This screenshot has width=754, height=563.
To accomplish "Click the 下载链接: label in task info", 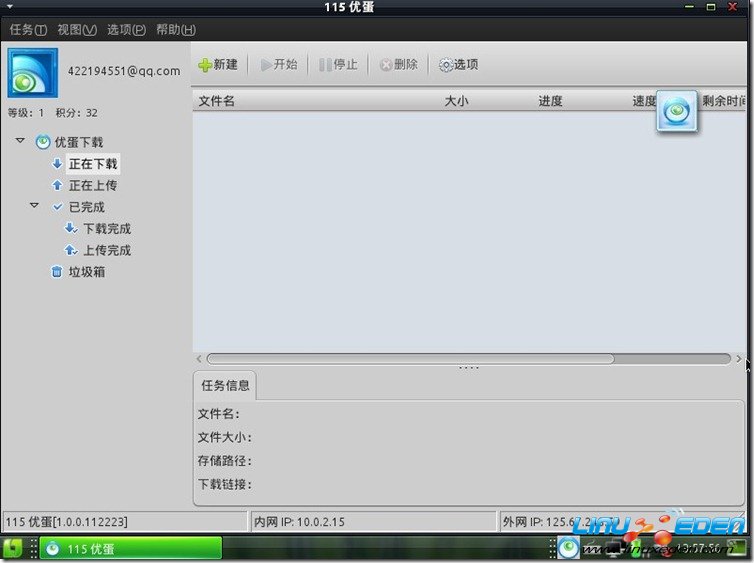I will pyautogui.click(x=225, y=484).
